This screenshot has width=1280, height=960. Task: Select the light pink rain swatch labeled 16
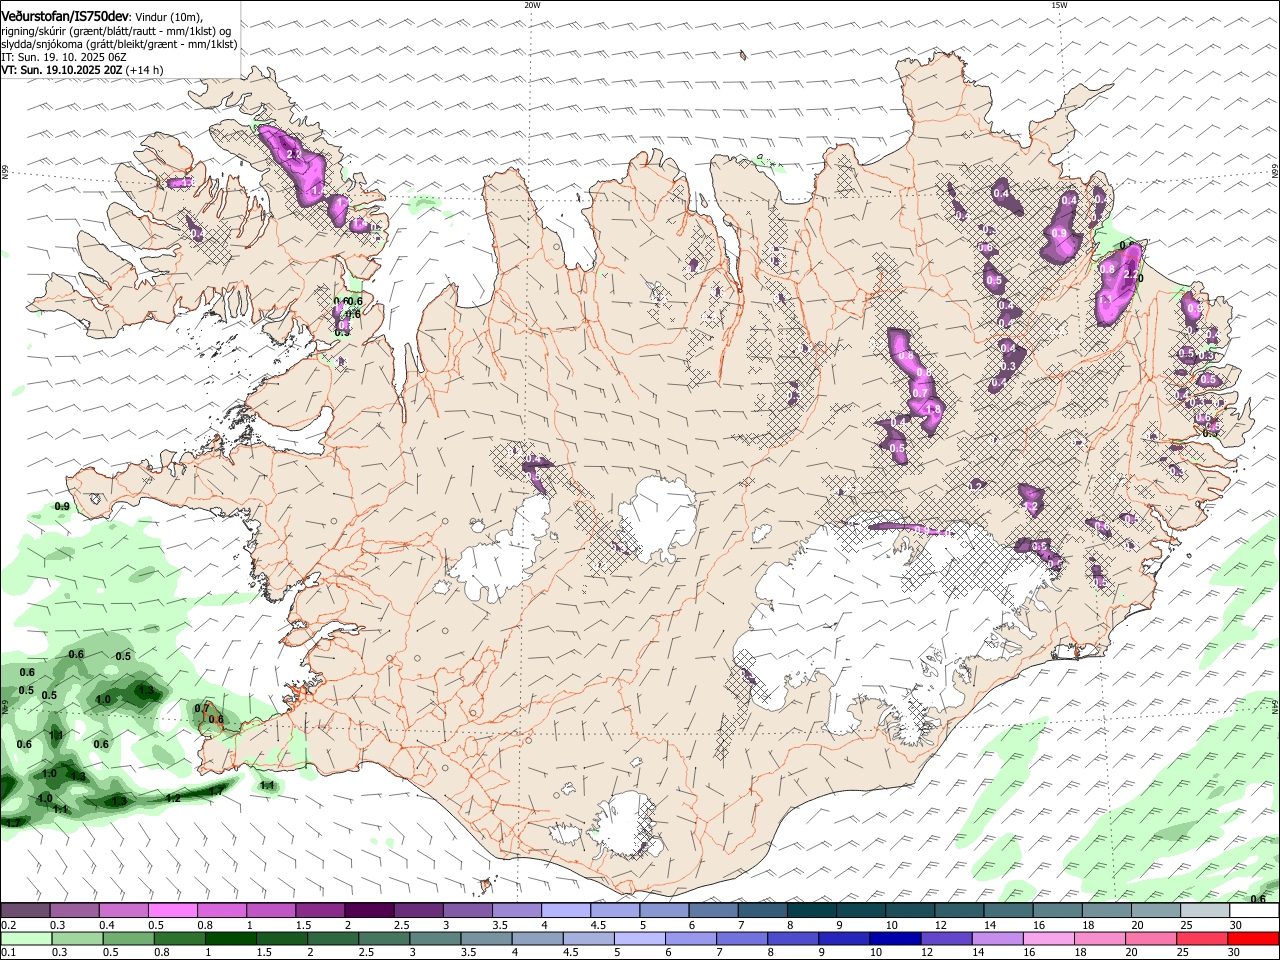(x=1049, y=938)
